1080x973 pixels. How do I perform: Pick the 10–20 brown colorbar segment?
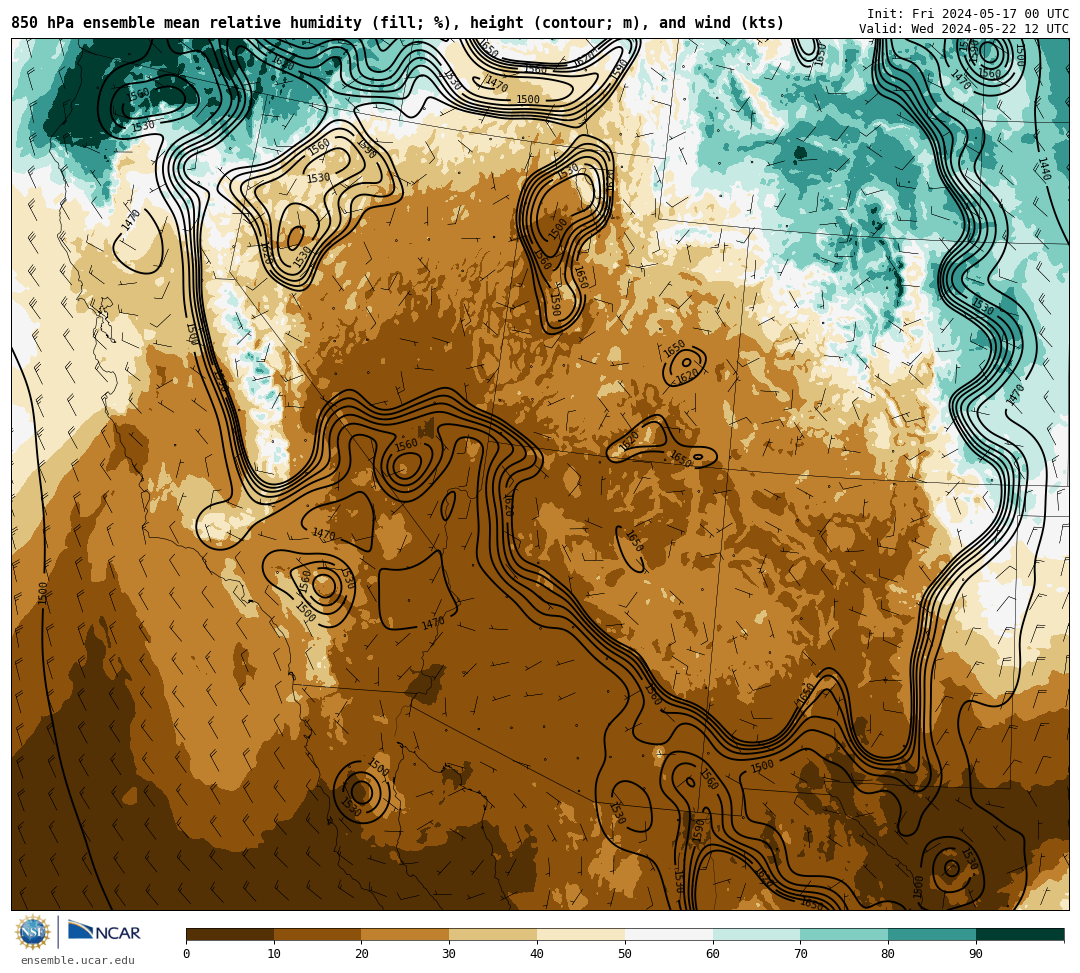[x=318, y=934]
